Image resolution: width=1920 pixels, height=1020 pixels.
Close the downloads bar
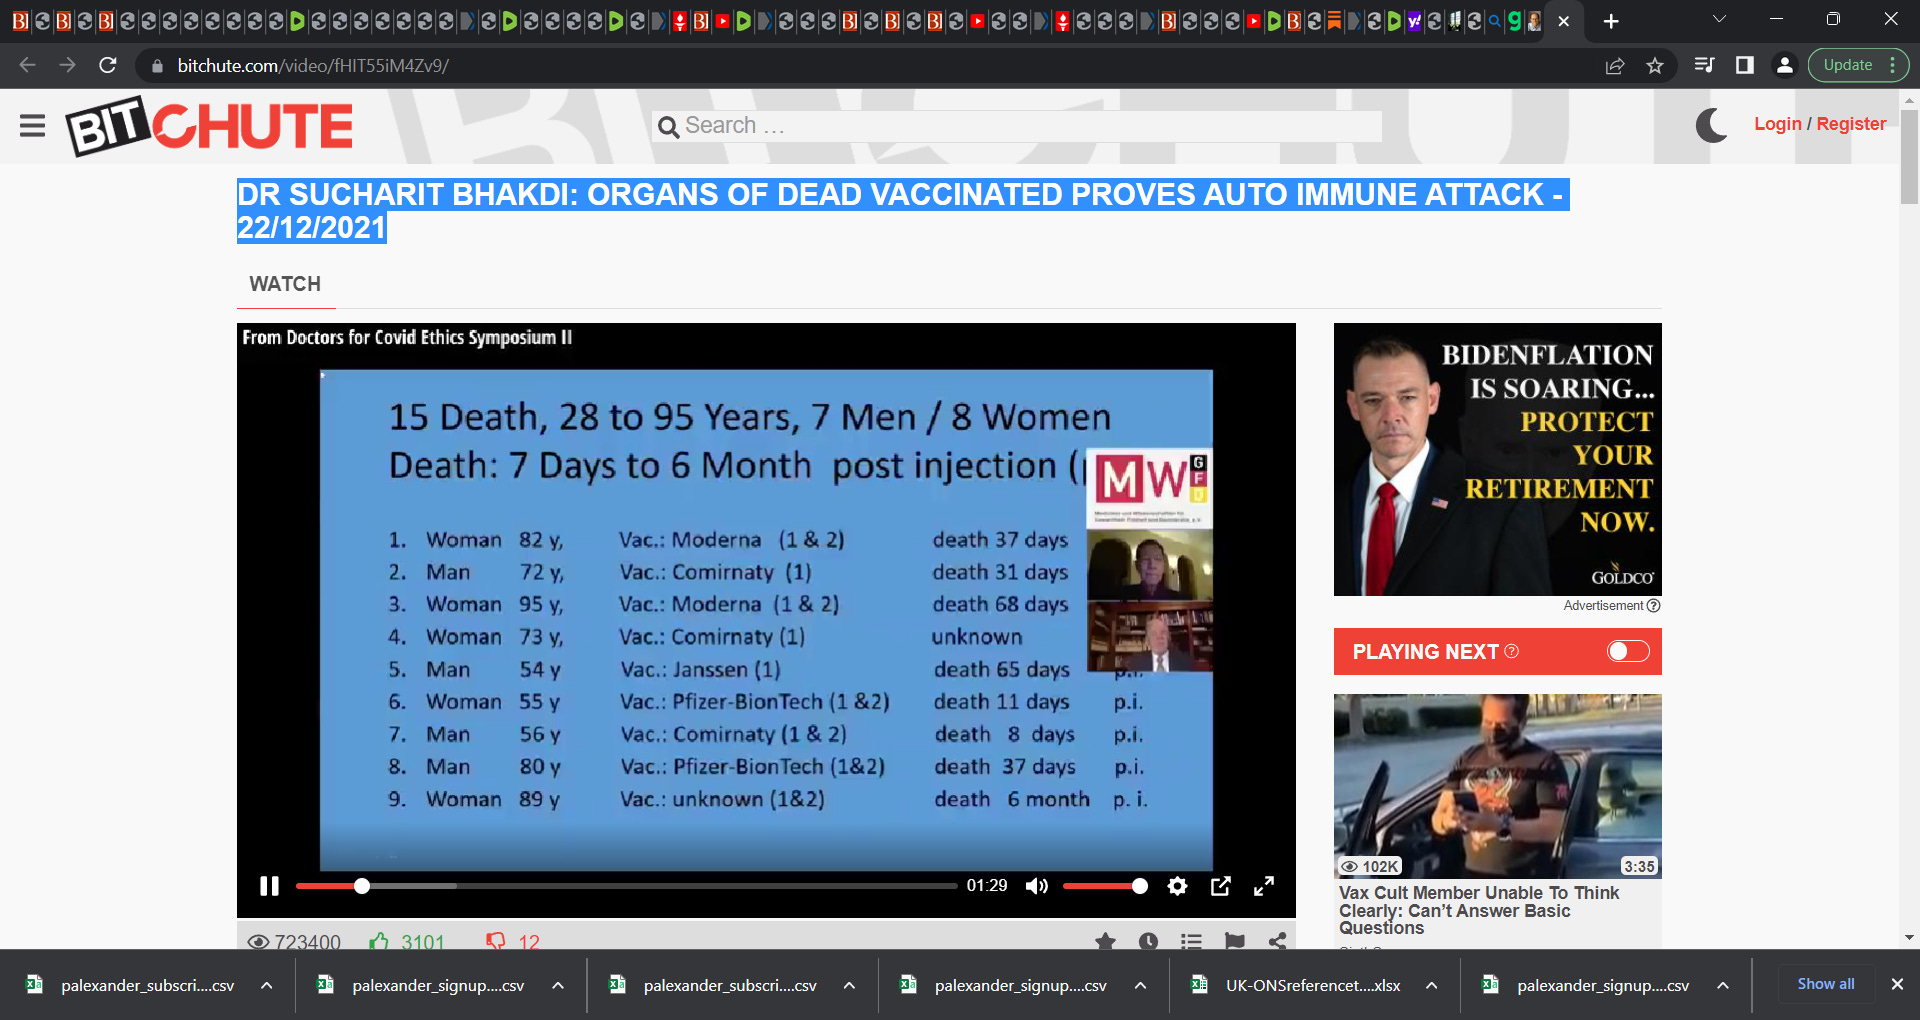point(1897,984)
